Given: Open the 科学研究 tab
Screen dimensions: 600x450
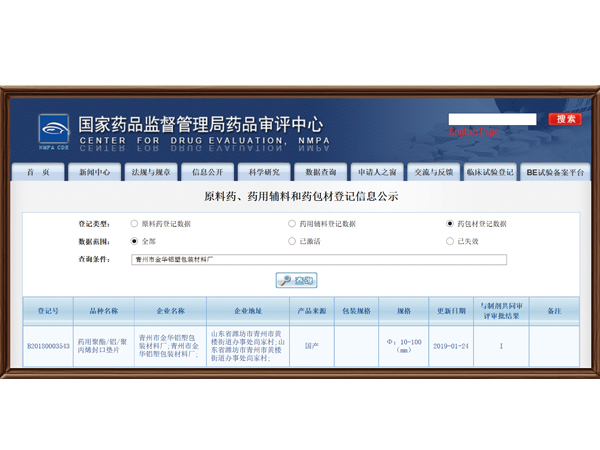Looking at the screenshot, I should (x=264, y=172).
